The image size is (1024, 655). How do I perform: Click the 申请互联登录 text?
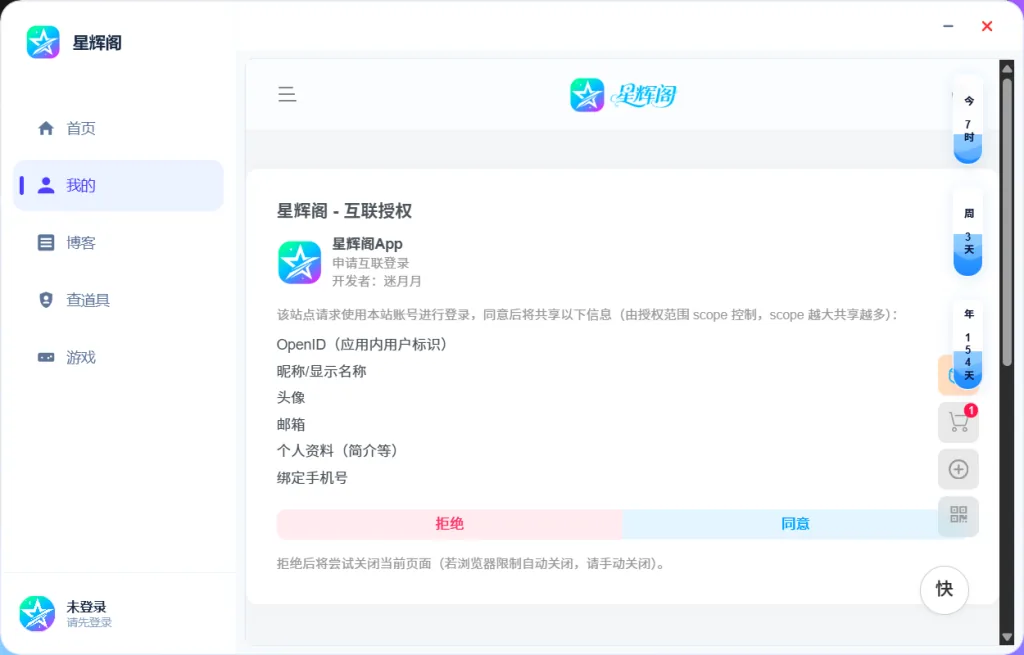click(x=370, y=263)
